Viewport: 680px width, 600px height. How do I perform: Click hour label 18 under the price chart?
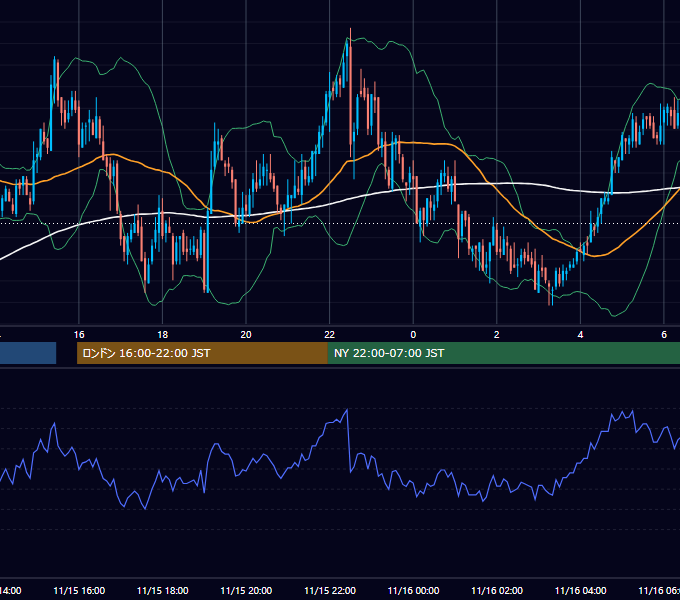pos(163,335)
